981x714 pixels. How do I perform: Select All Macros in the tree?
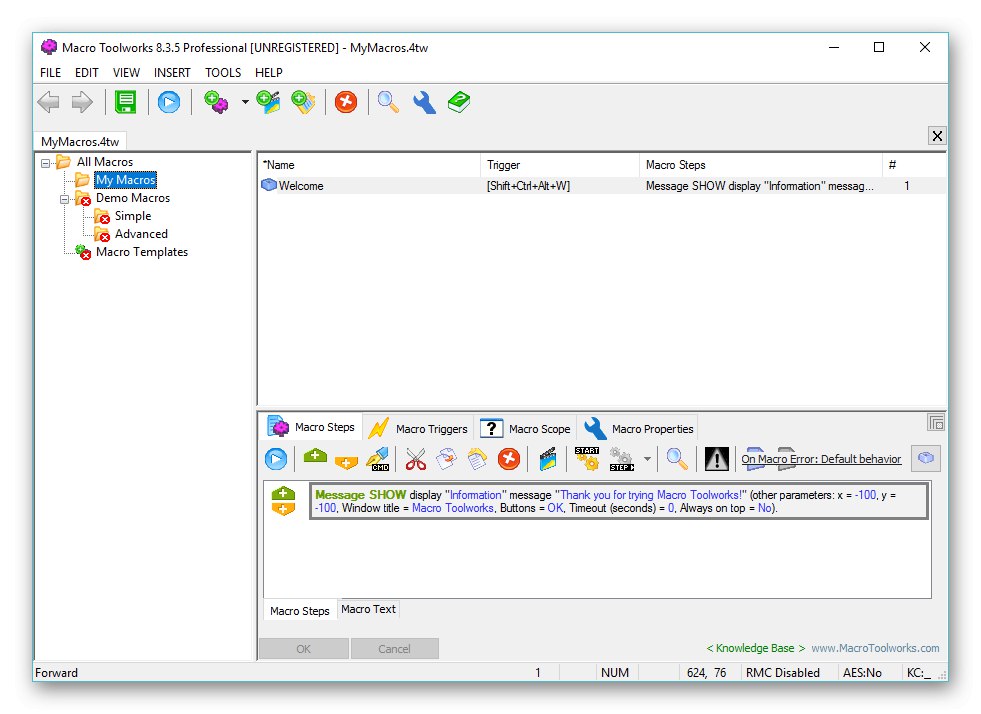click(x=105, y=162)
